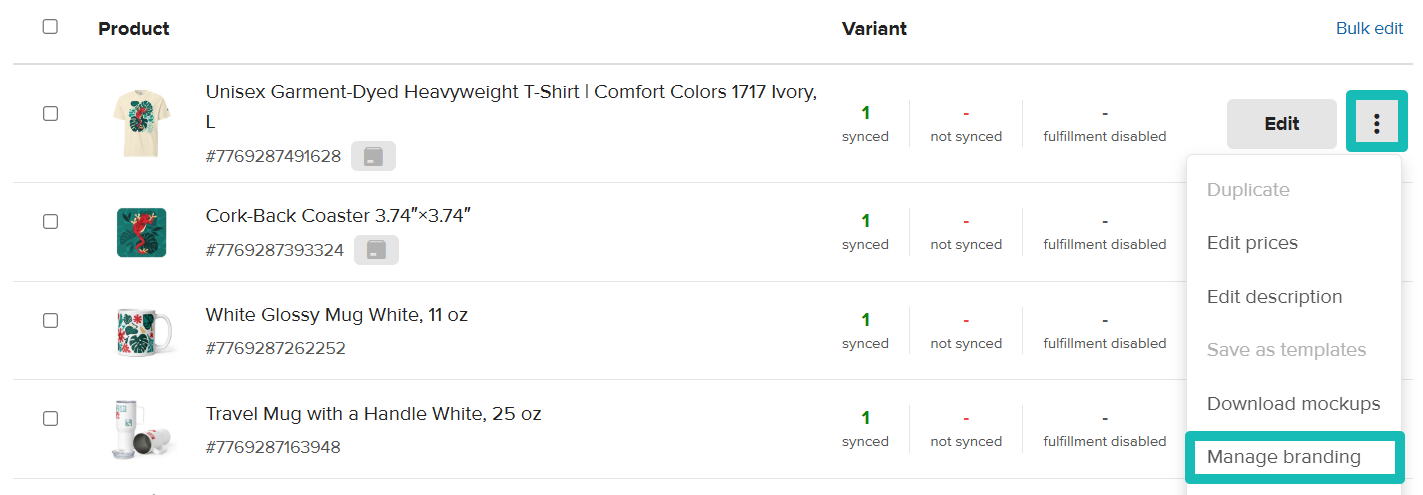Click the Bulk edit link
This screenshot has width=1423, height=495.
point(1369,28)
